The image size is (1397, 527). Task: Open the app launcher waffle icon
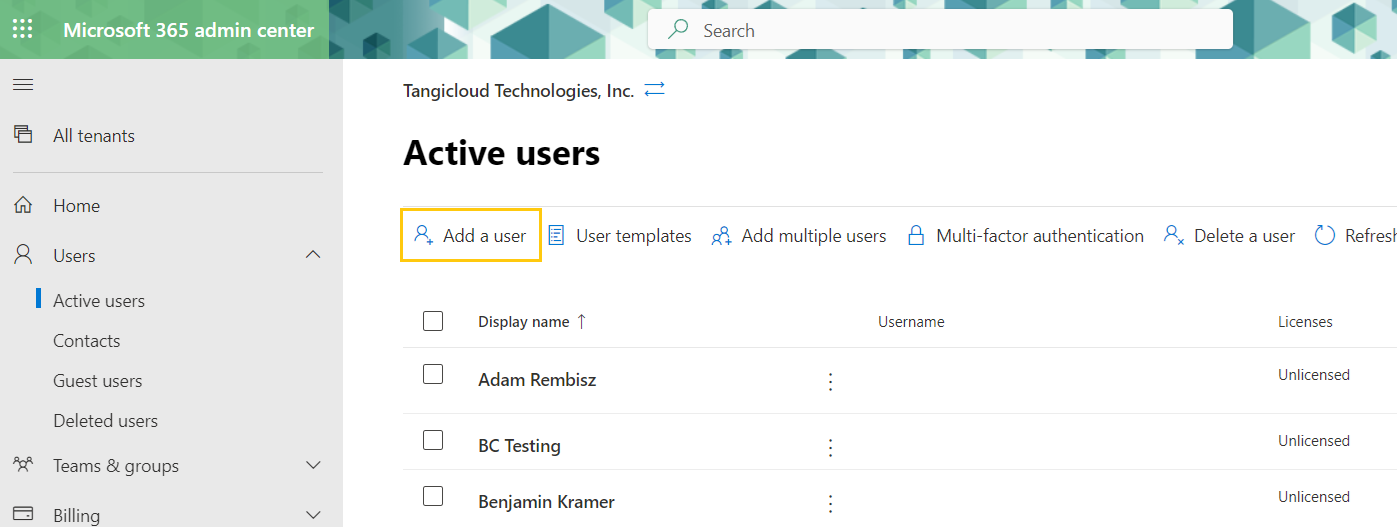coord(22,29)
